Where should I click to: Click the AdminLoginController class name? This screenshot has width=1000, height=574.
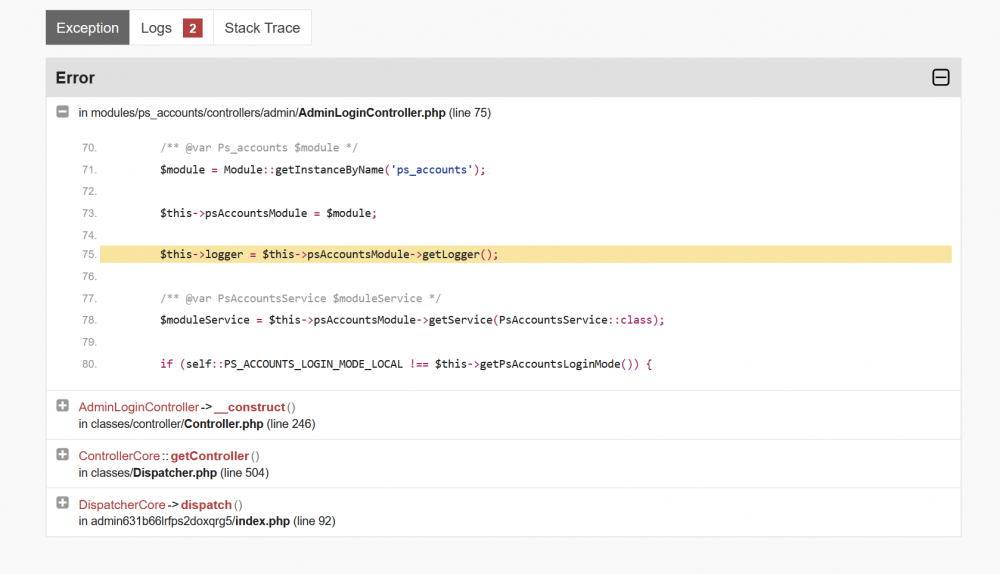tap(138, 407)
